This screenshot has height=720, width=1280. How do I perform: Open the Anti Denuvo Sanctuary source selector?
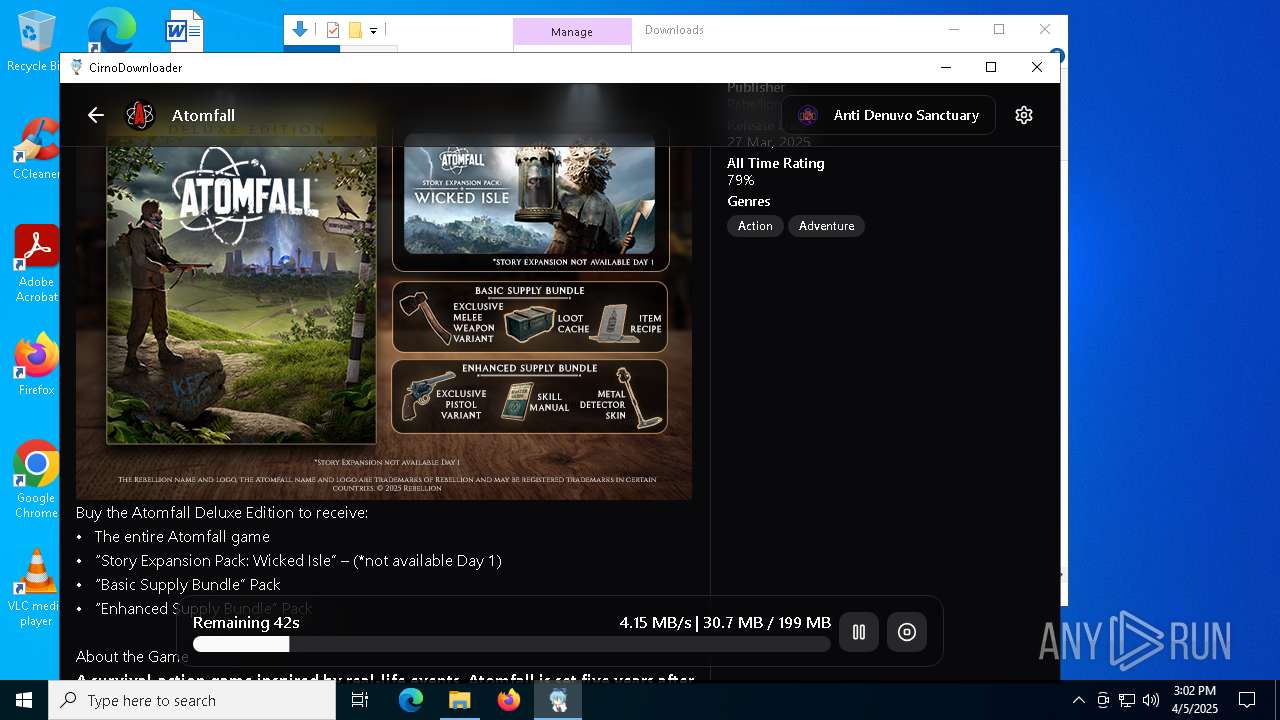(888, 115)
